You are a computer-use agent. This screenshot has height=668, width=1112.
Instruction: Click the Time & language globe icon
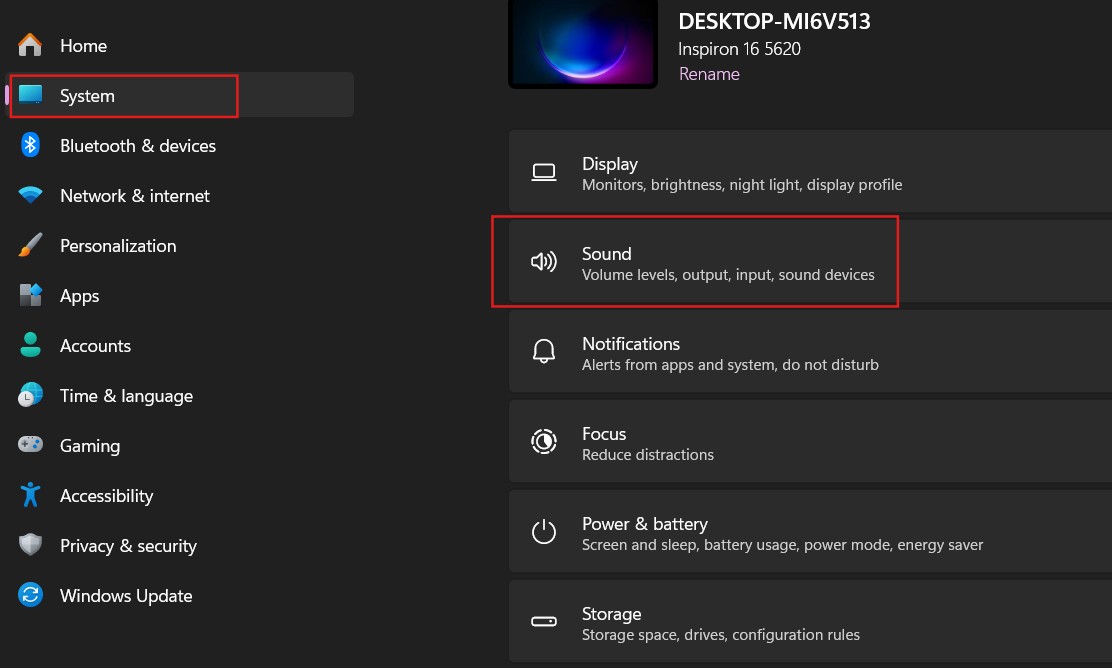point(30,395)
